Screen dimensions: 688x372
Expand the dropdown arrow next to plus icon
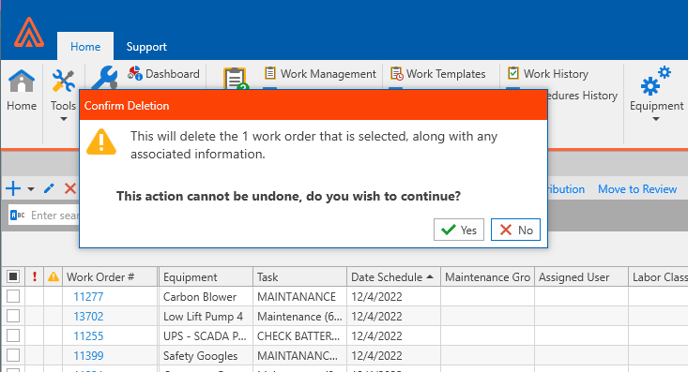click(x=31, y=189)
